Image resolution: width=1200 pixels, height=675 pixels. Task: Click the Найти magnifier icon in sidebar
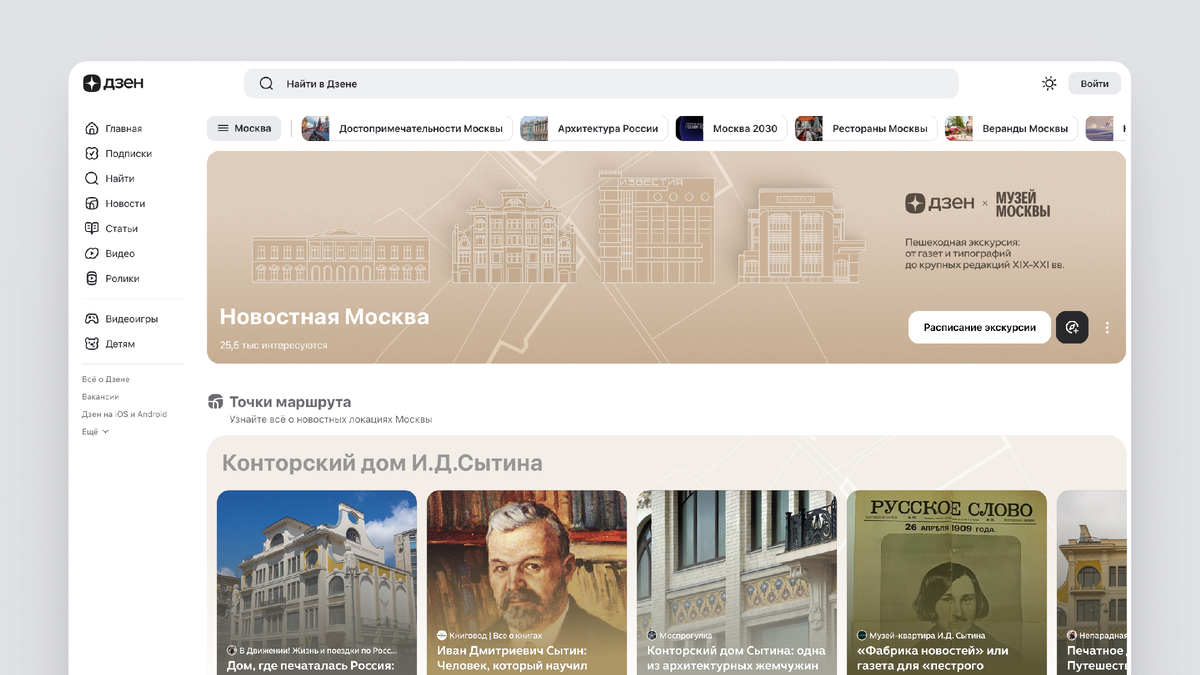[91, 178]
